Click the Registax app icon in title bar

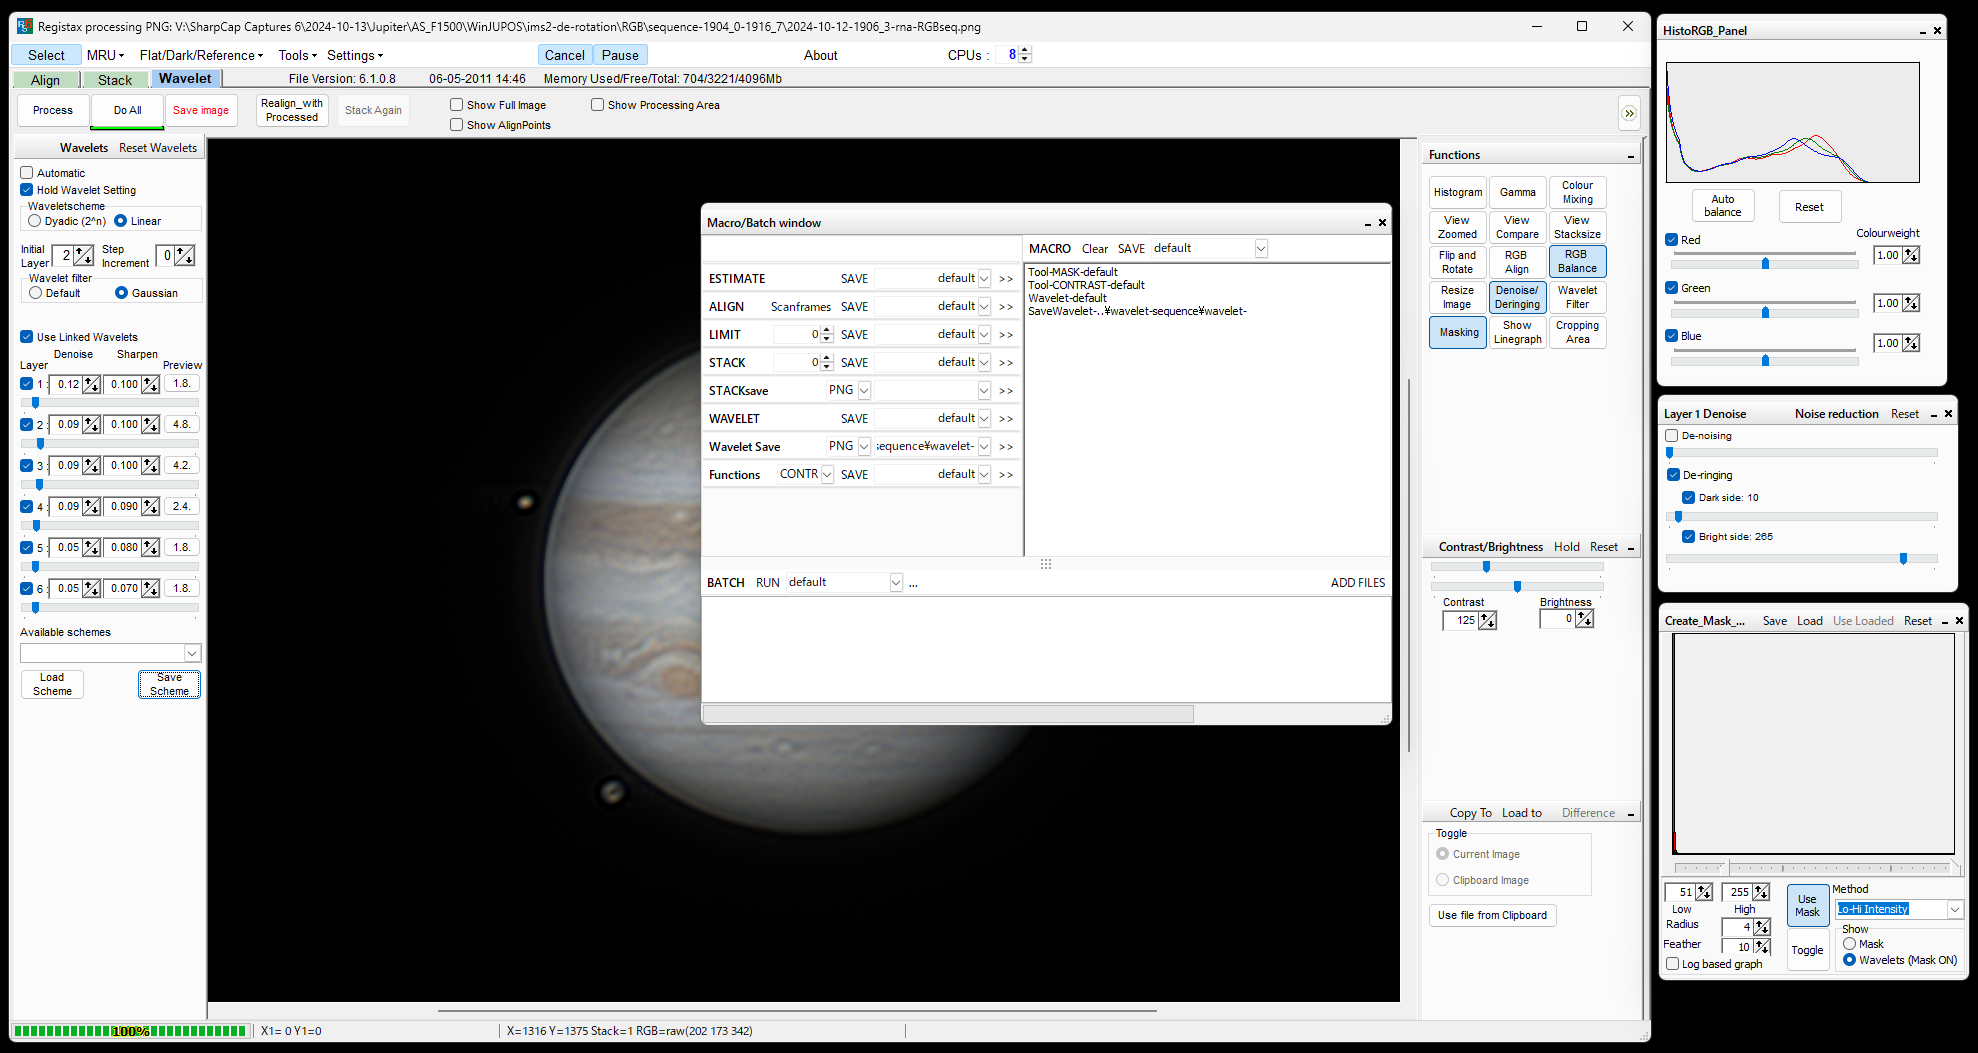coord(24,26)
